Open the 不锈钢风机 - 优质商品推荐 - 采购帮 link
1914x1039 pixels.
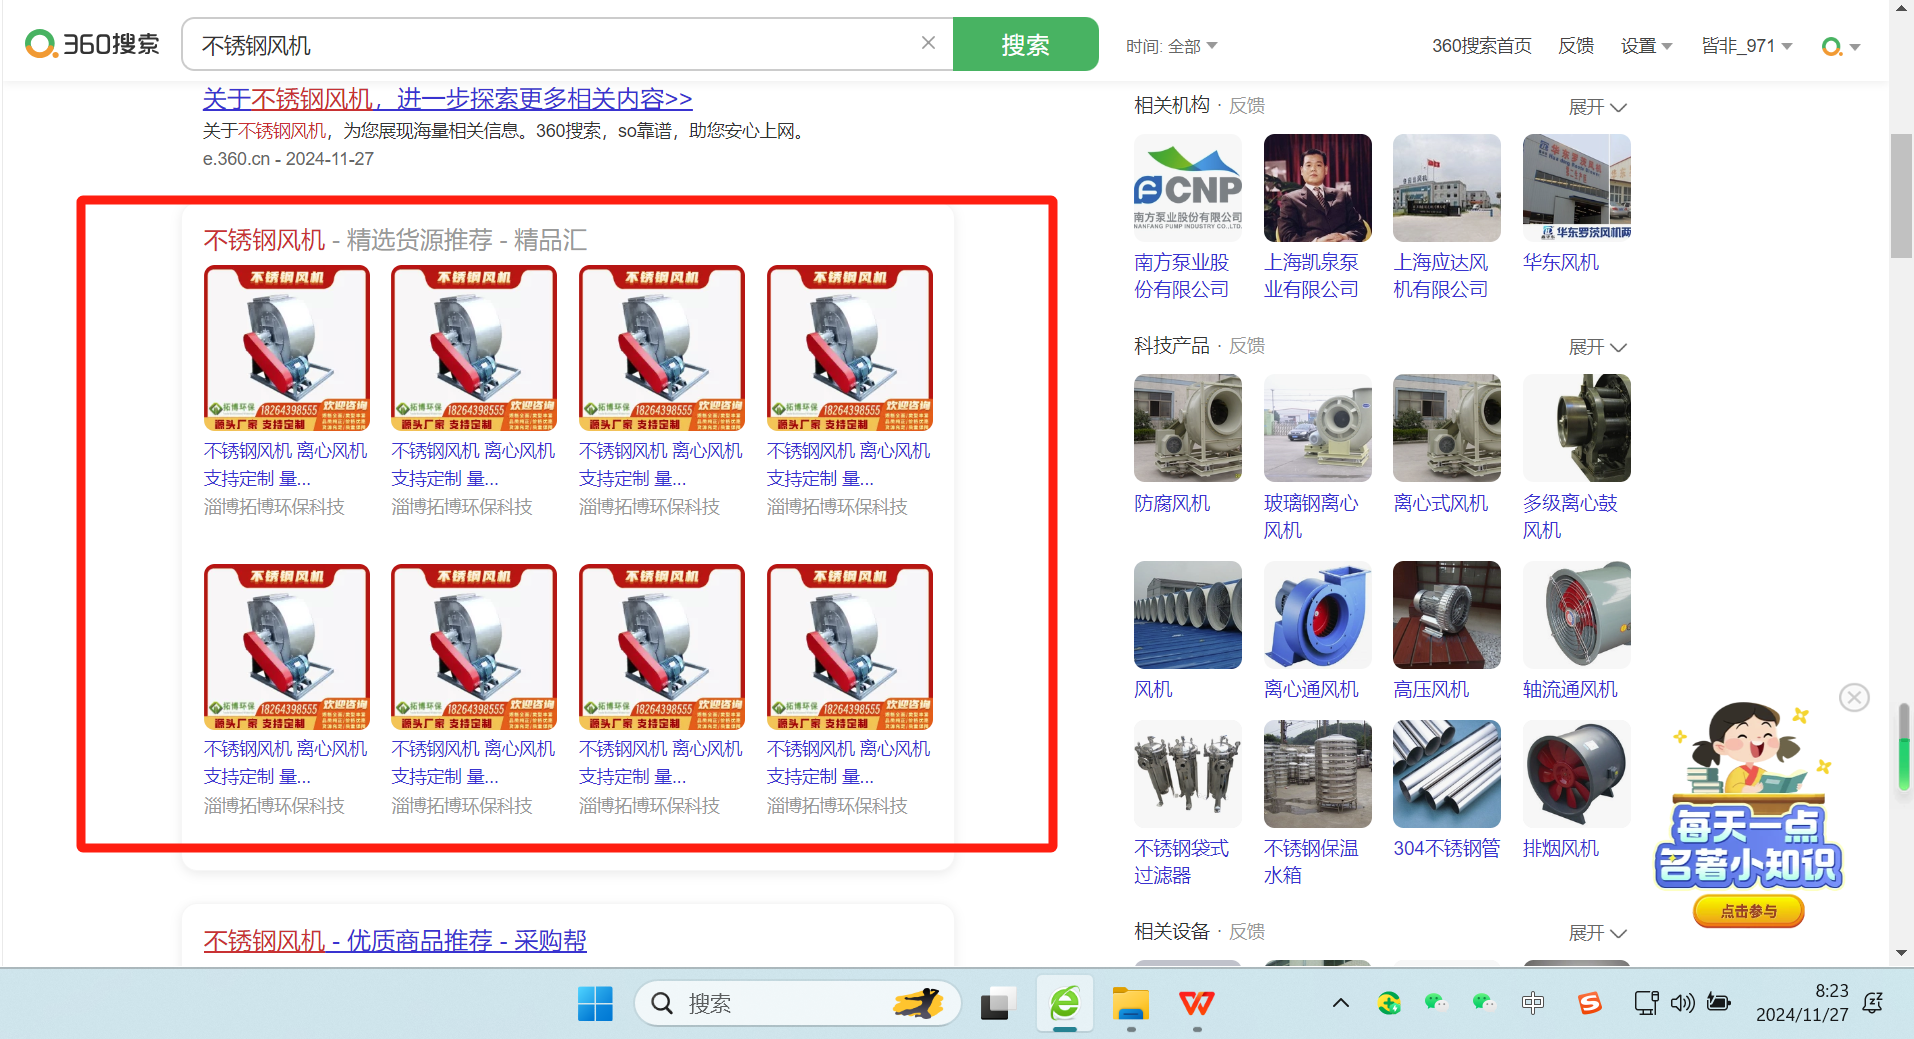(395, 941)
